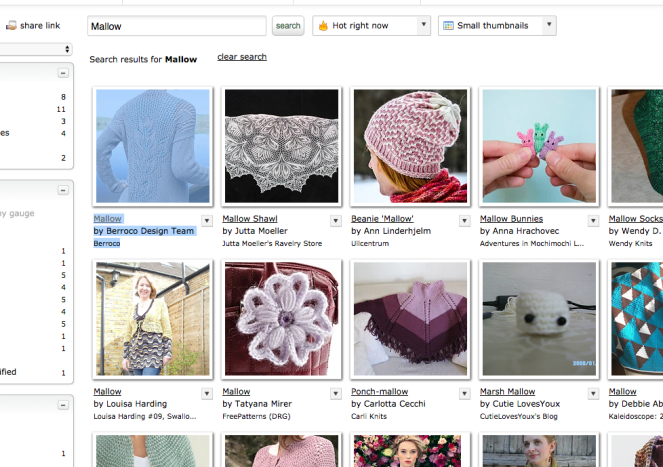The image size is (663, 467).
Task: Click the thumbnail grid icon in view selector
Action: tap(448, 26)
